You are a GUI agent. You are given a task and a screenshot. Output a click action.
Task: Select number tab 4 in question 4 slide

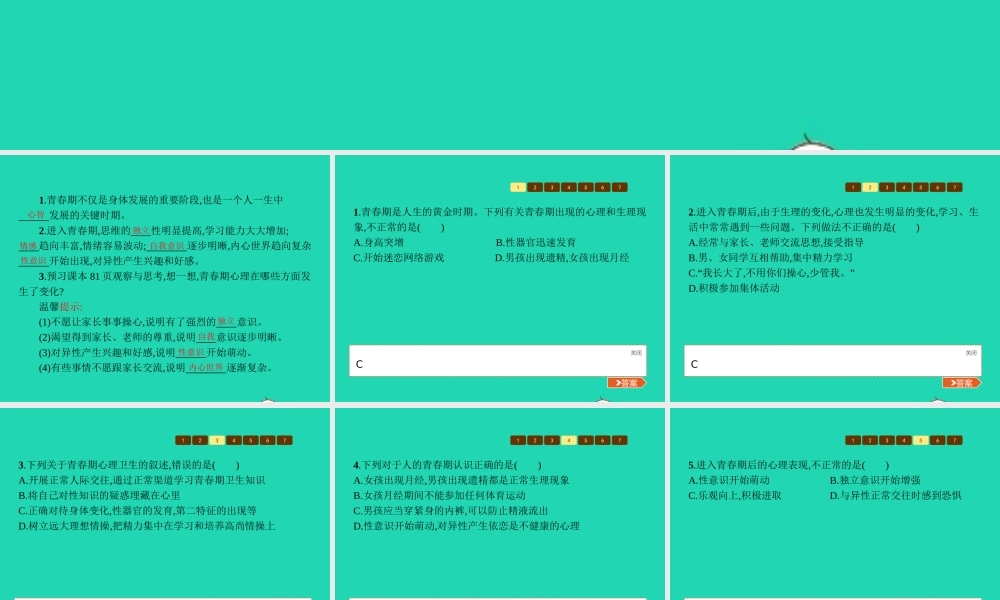coord(568,440)
